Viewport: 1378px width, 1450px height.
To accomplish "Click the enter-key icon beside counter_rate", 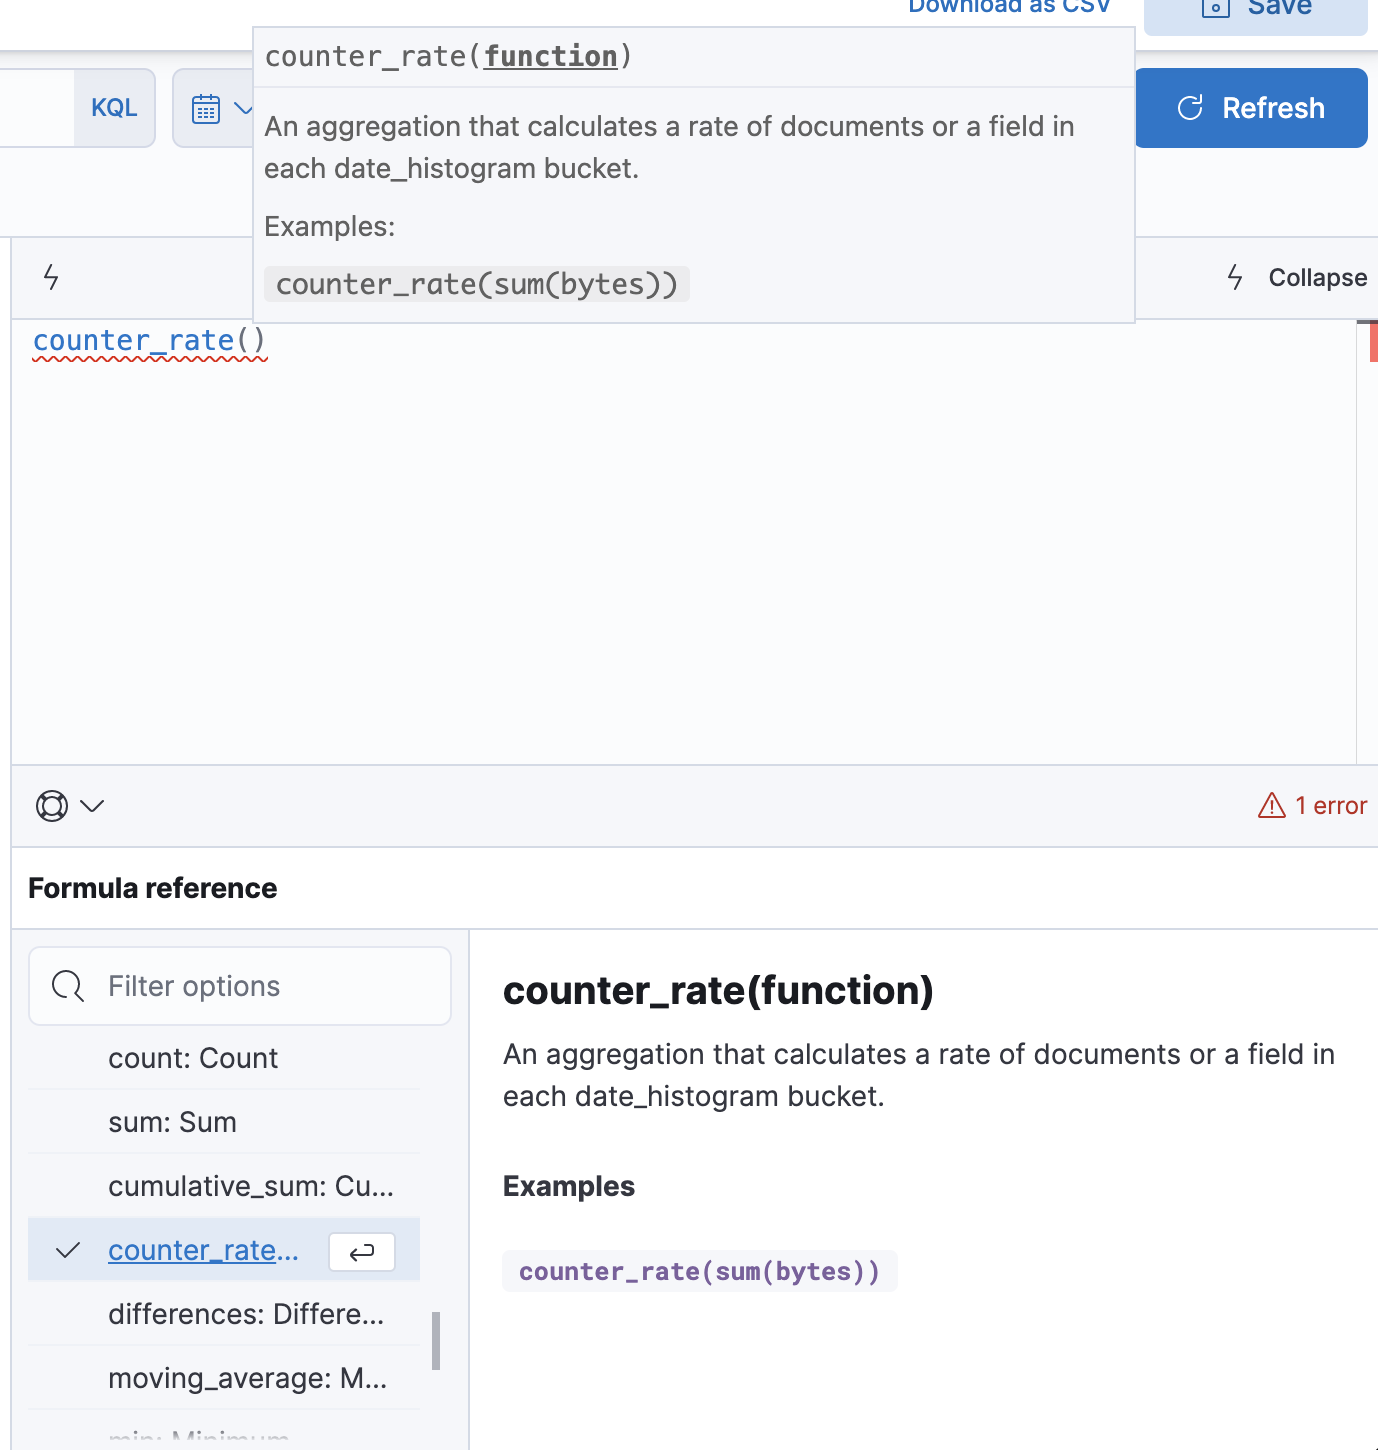I will click(362, 1251).
